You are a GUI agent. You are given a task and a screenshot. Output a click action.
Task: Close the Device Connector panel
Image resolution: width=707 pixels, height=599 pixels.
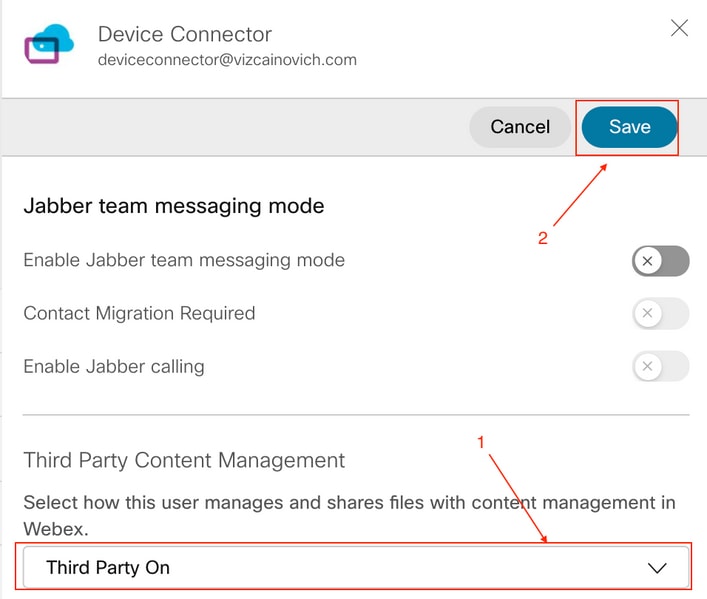[x=679, y=28]
